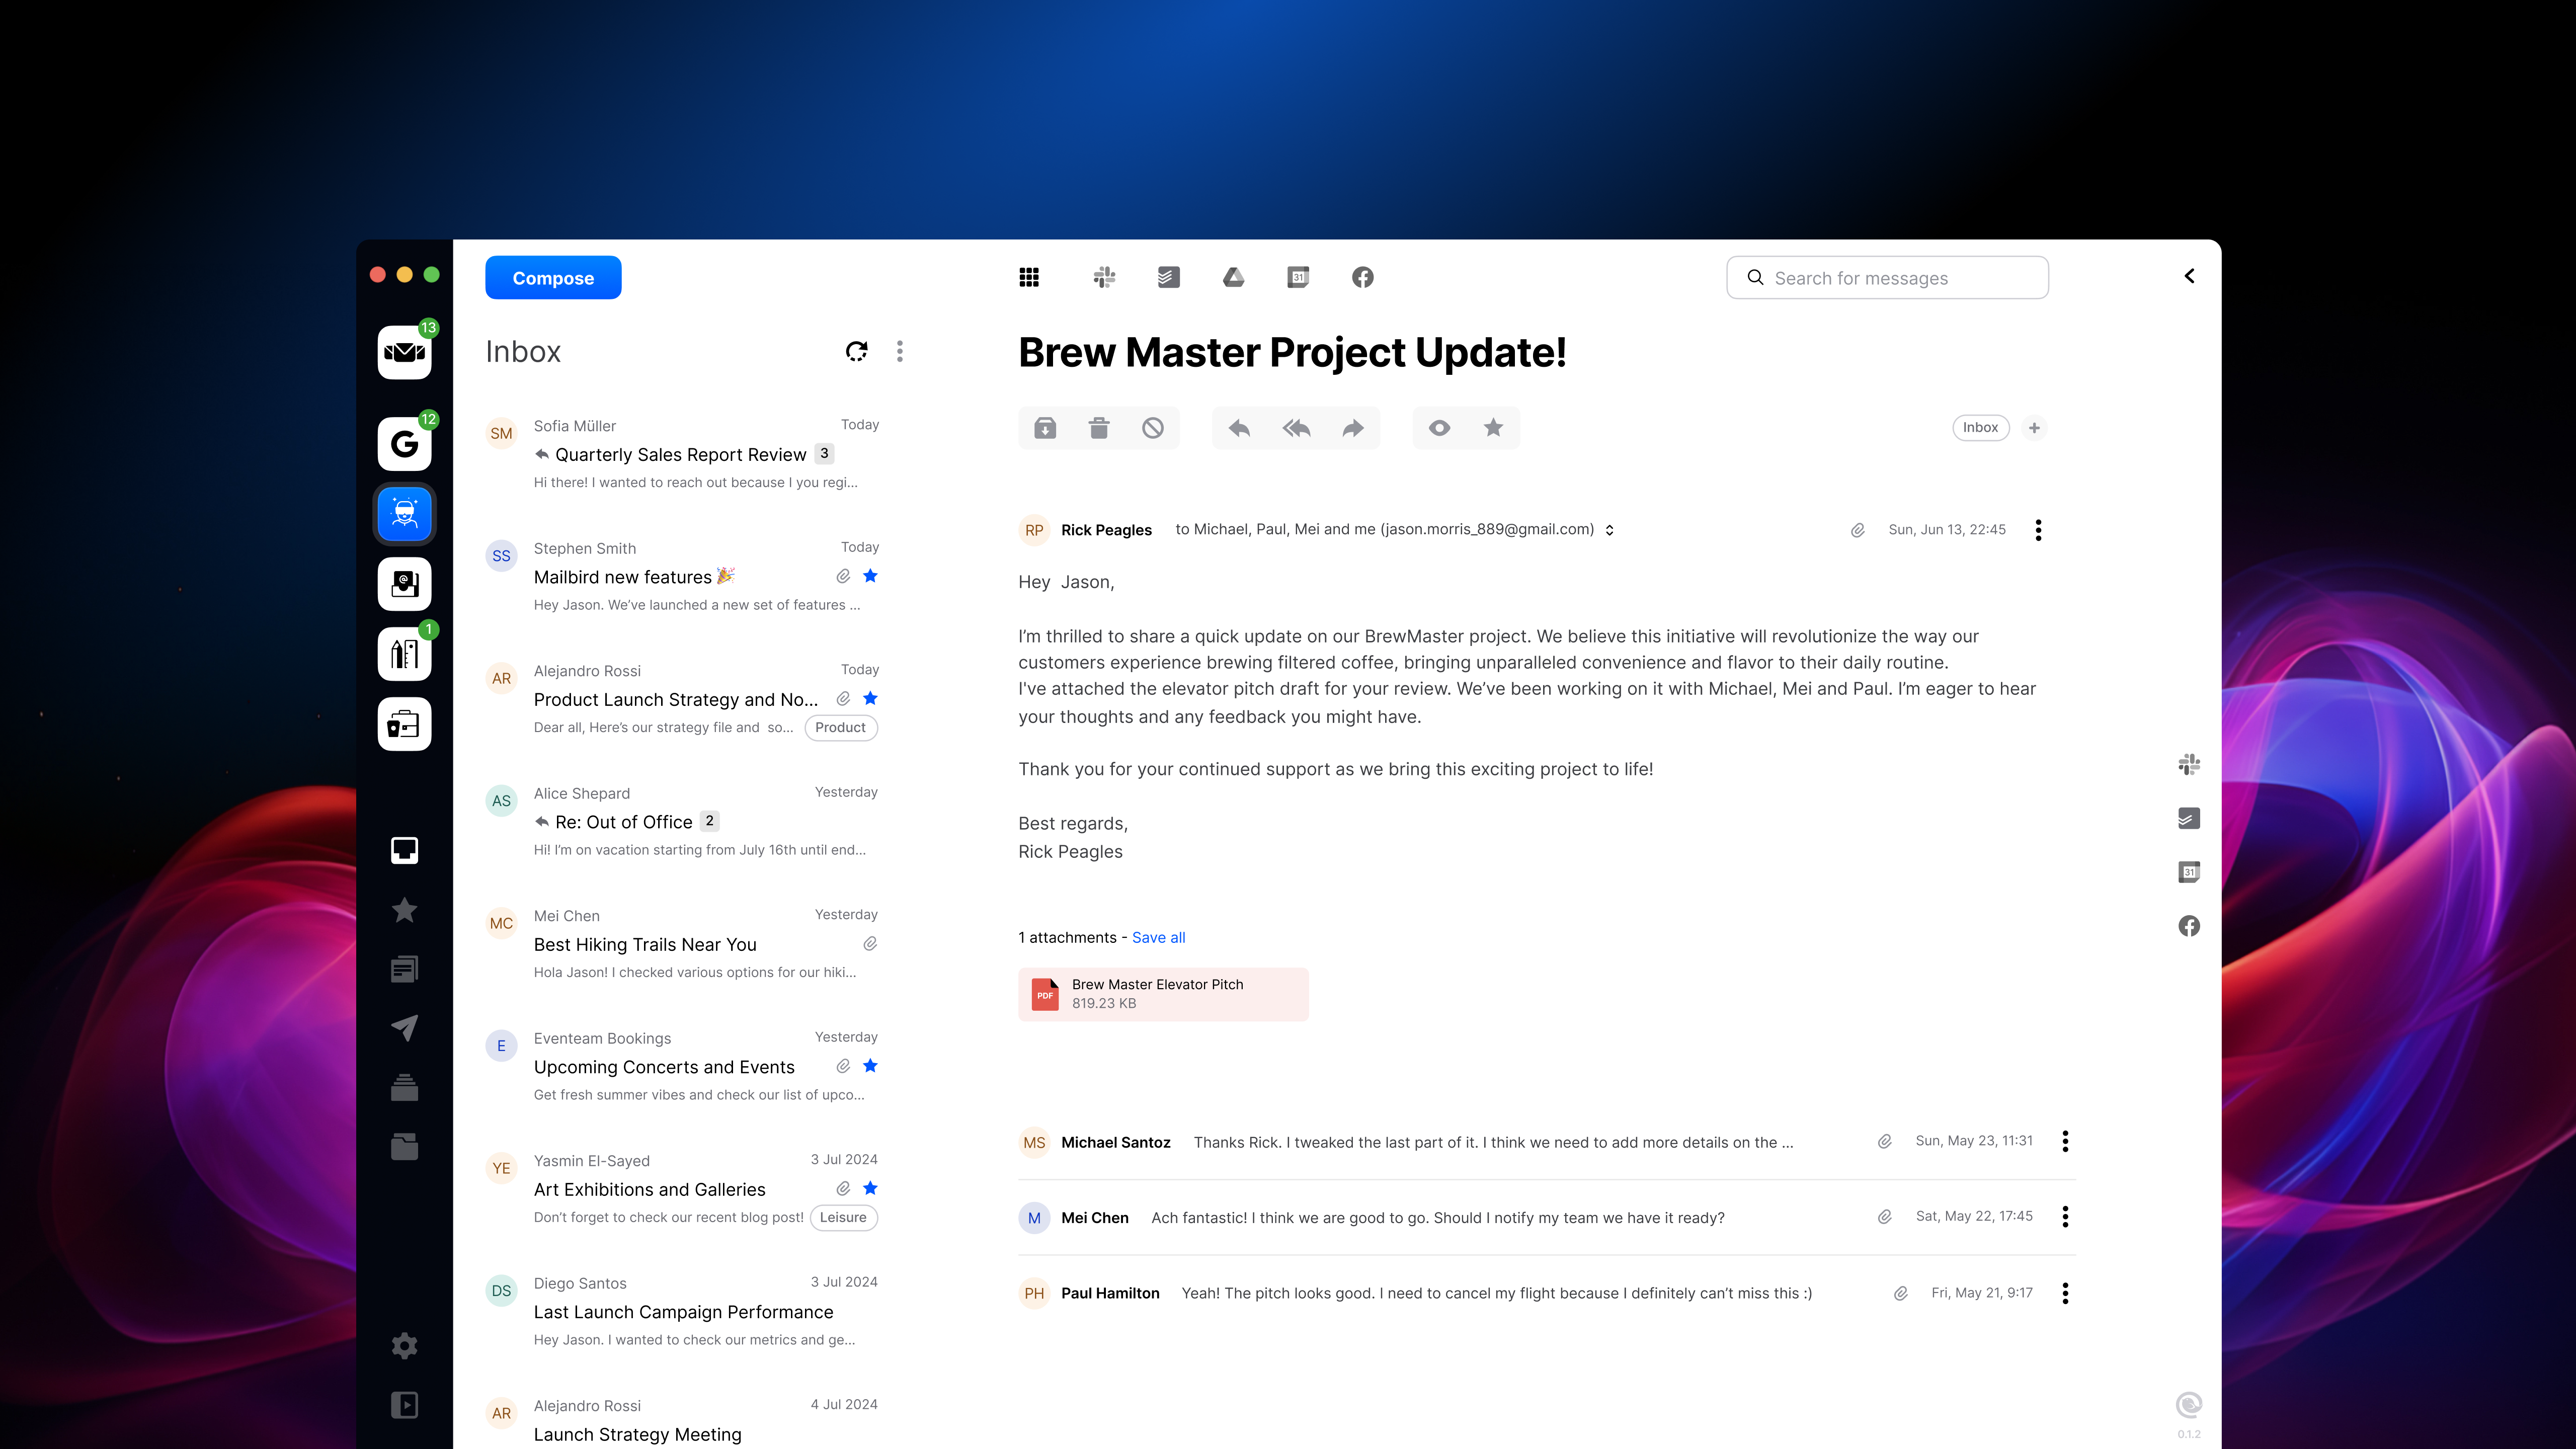Select the highlighted blue avatar account icon
This screenshot has height=1449, width=2576.
coord(404,514)
